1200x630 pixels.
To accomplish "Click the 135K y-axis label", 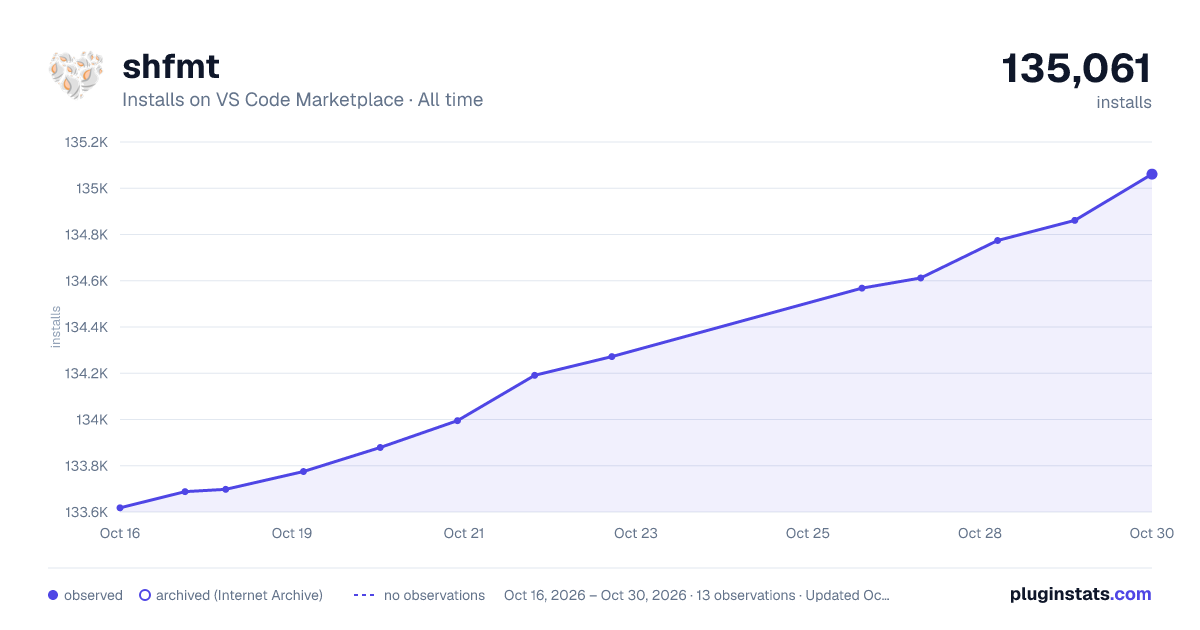I will tap(92, 188).
